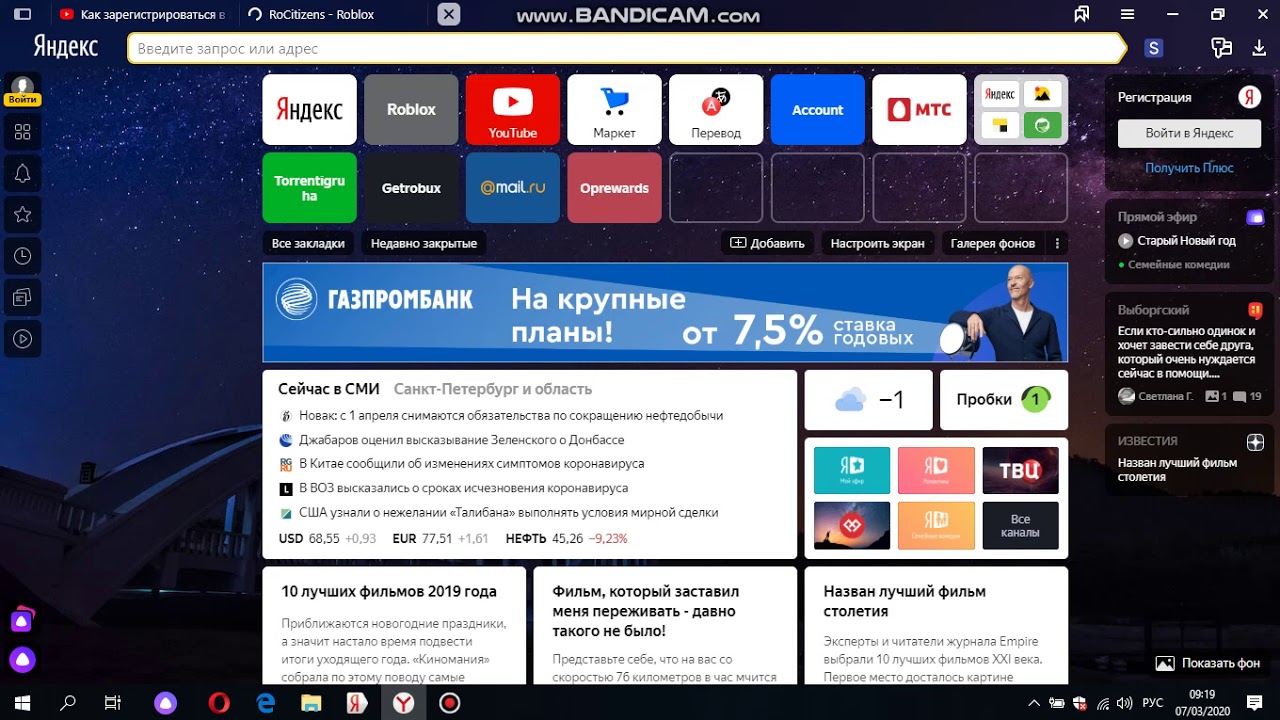Open the Маркет shopping cart tile

[614, 110]
